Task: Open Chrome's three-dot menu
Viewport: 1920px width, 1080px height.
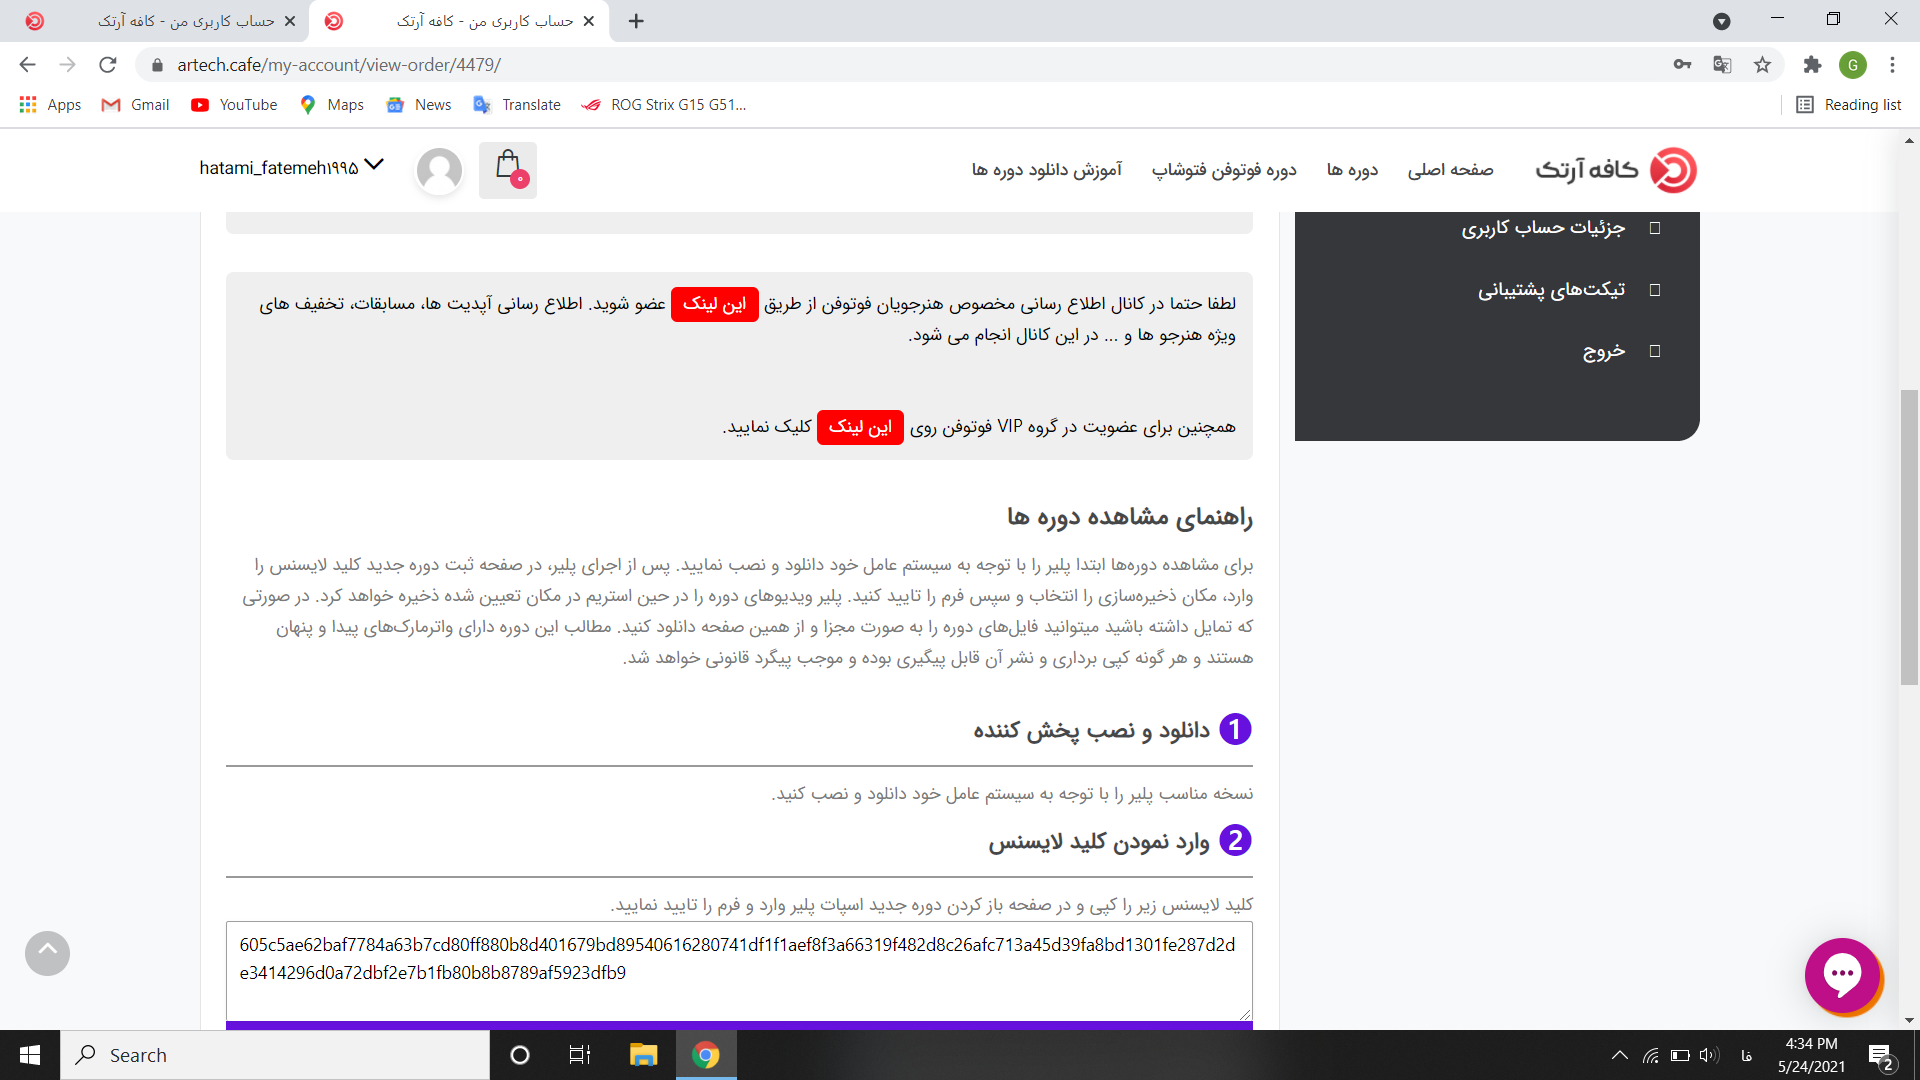Action: tap(1892, 65)
